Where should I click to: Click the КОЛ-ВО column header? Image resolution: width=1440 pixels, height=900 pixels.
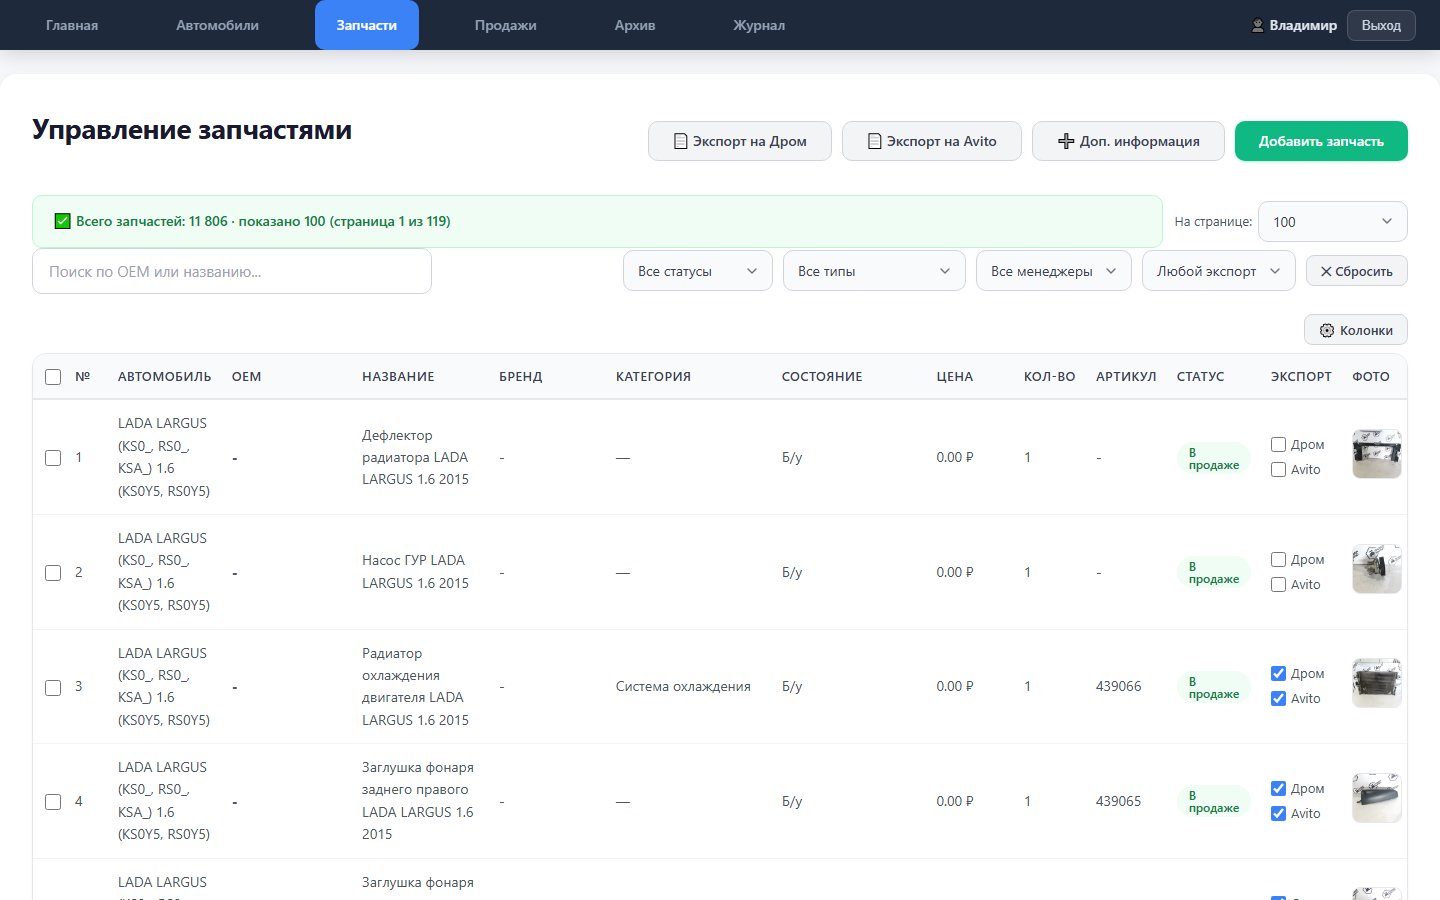pos(1049,377)
